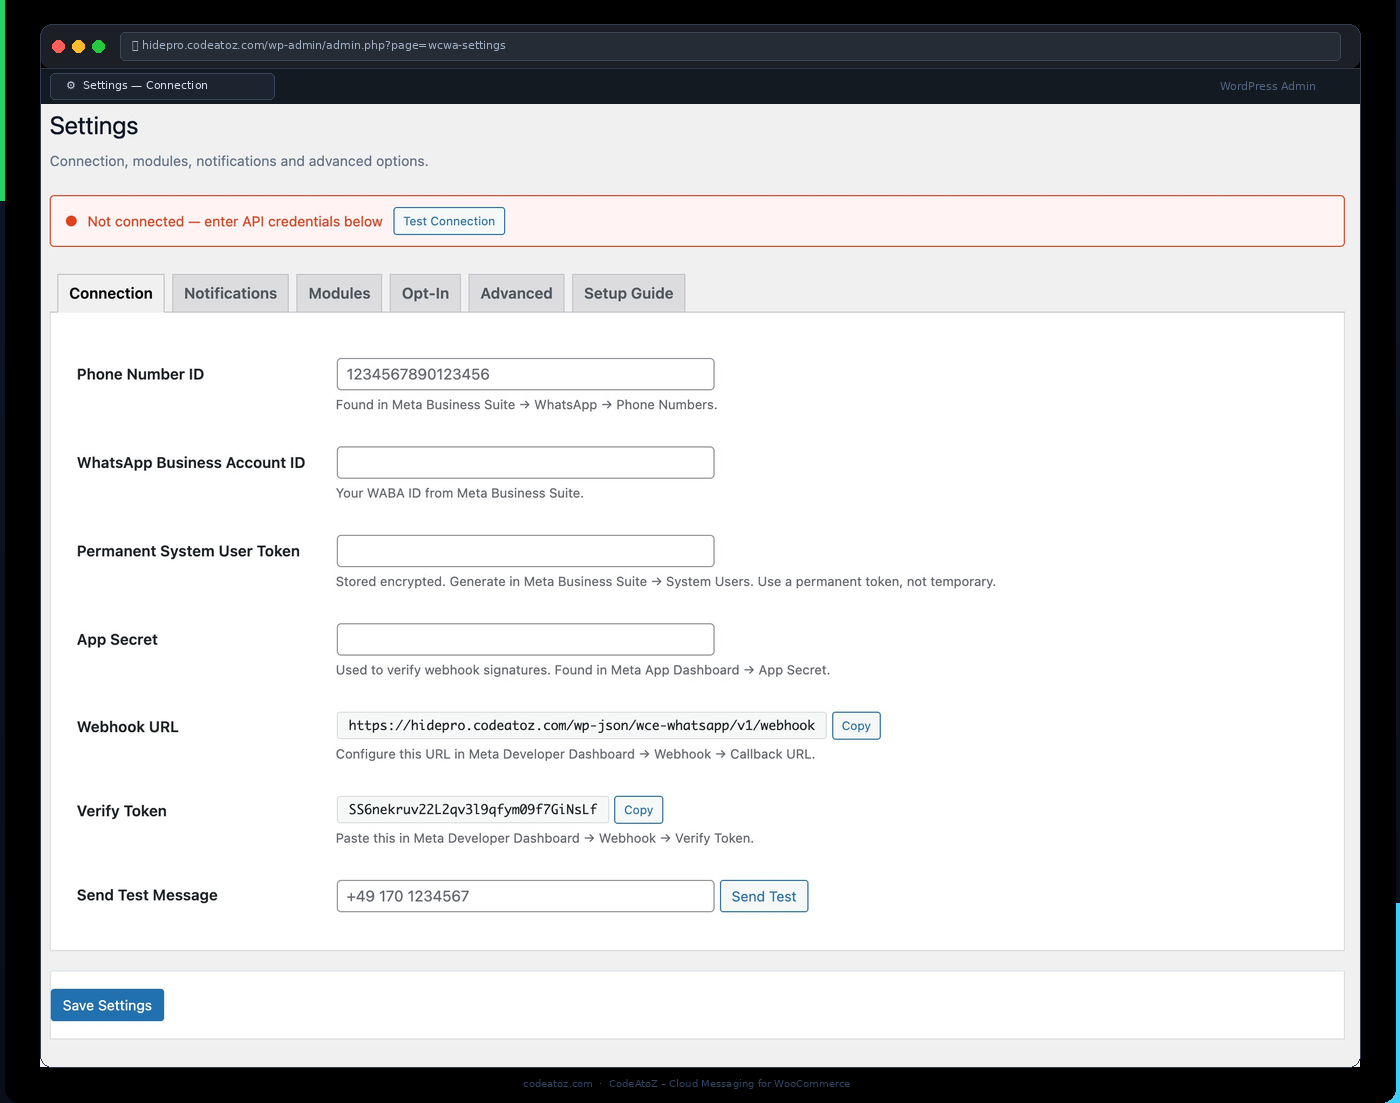
Task: Click the red status dot in the alert
Action: pyautogui.click(x=71, y=221)
